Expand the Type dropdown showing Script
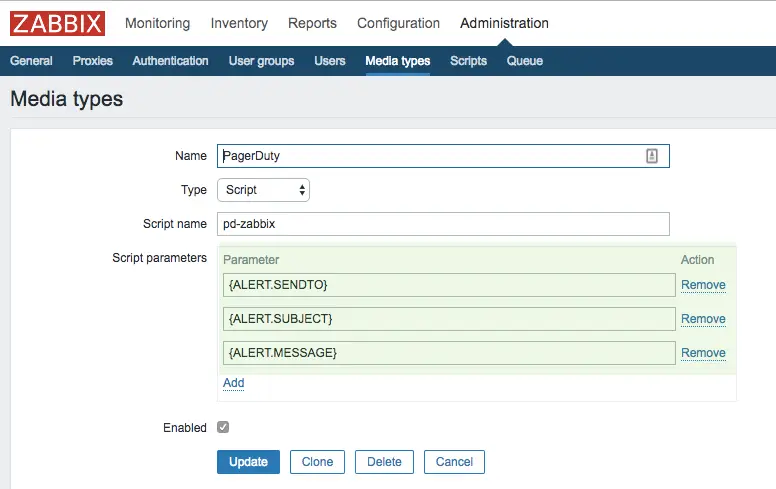776x489 pixels. pyautogui.click(x=263, y=190)
